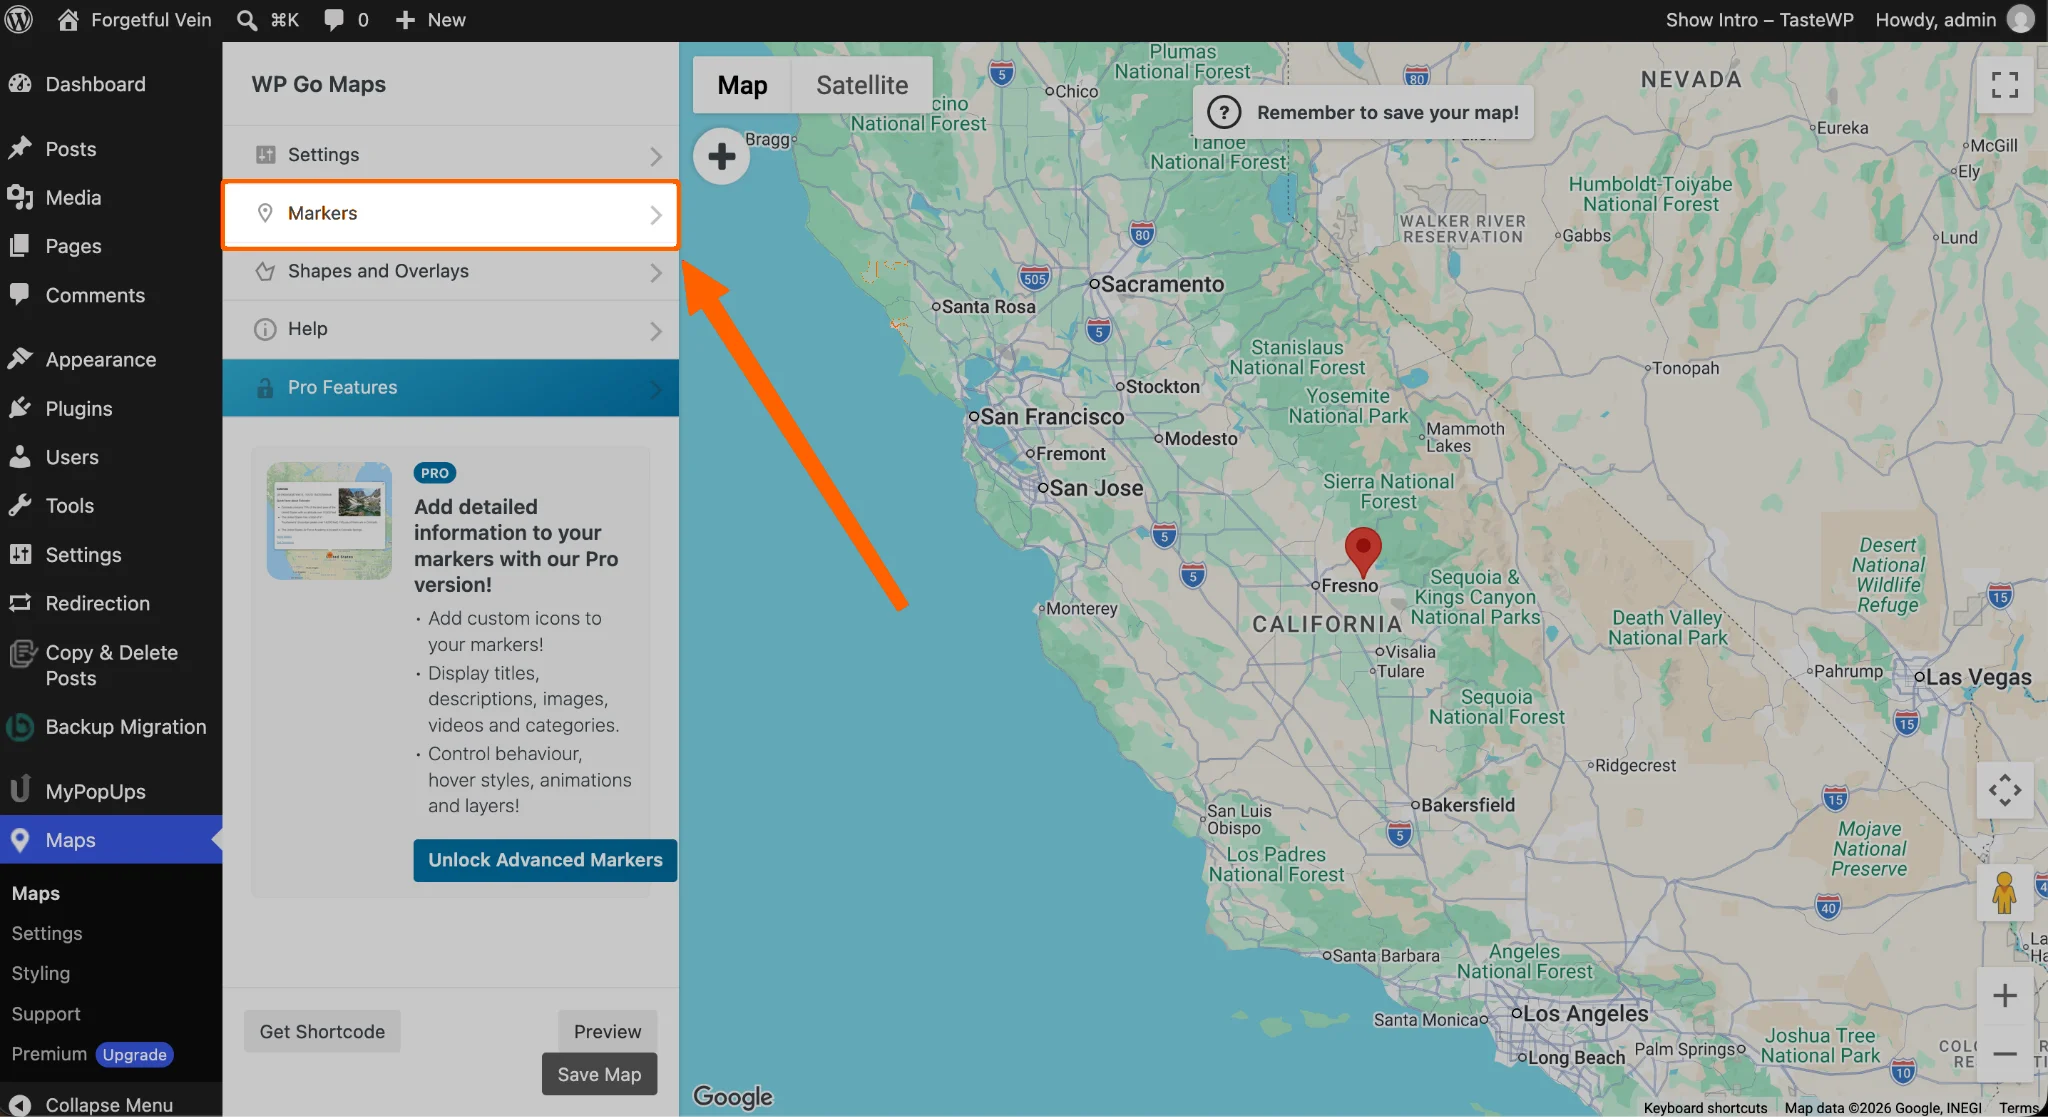
Task: Open the search magnifier in admin bar
Action: 247,20
